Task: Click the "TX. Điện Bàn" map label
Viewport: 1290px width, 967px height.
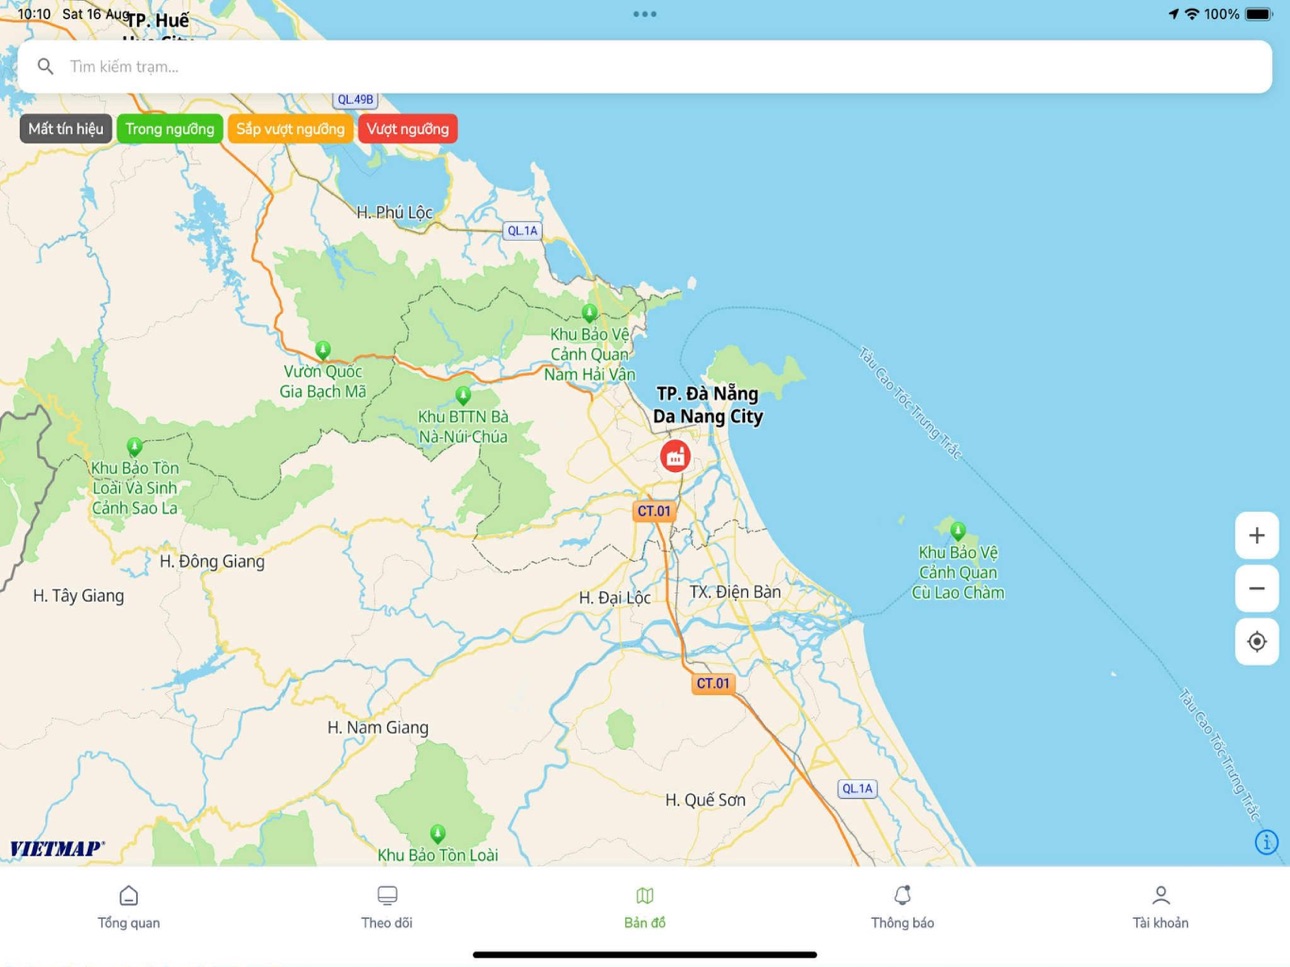Action: 735,592
